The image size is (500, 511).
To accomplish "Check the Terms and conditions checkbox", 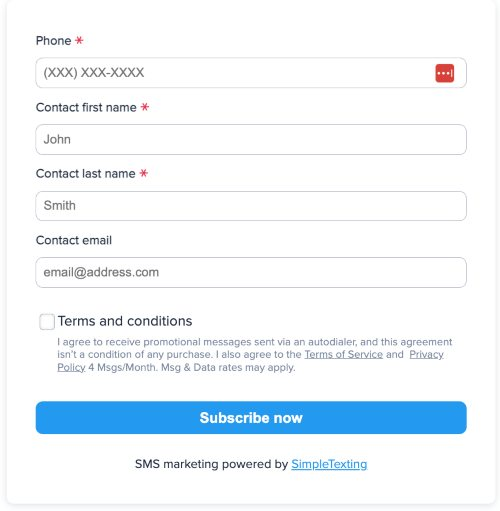I will (x=47, y=322).
